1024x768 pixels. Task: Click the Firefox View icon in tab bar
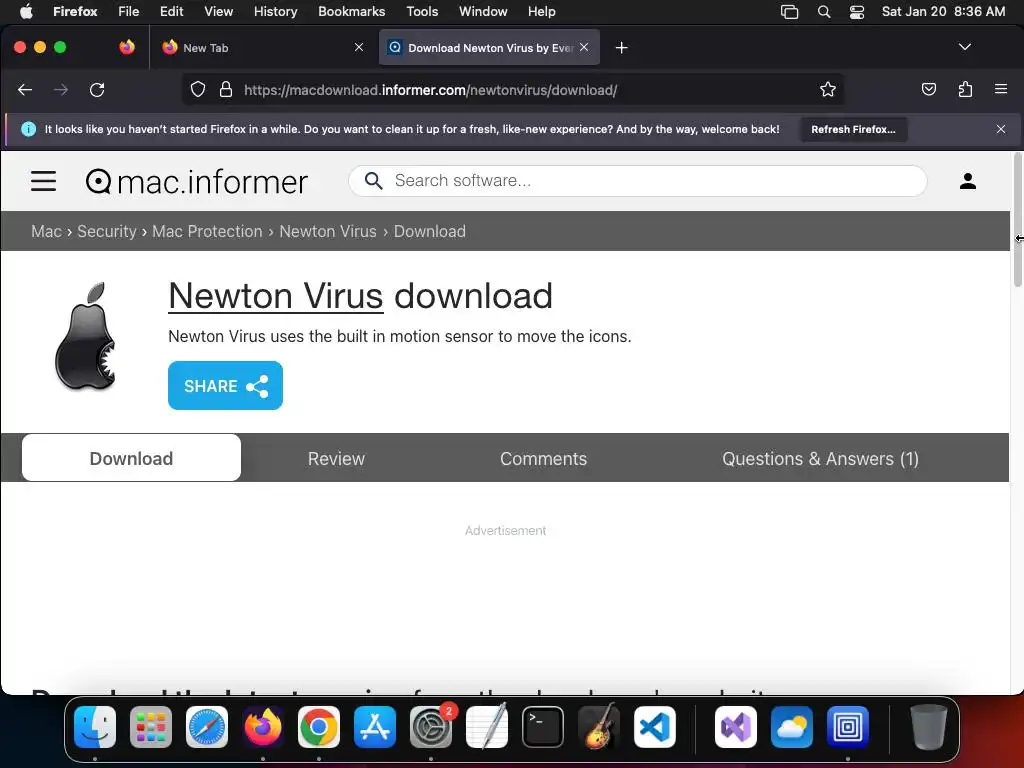click(x=127, y=47)
